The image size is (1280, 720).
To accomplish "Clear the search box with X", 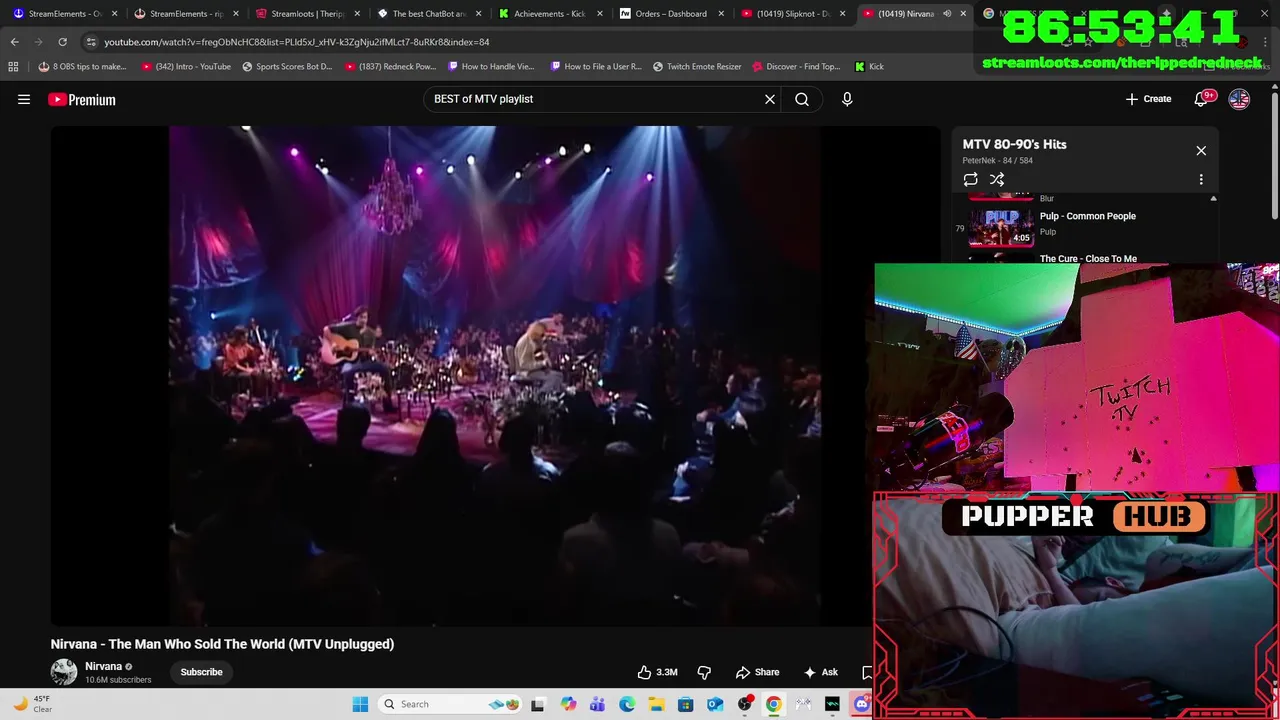I will tap(770, 99).
